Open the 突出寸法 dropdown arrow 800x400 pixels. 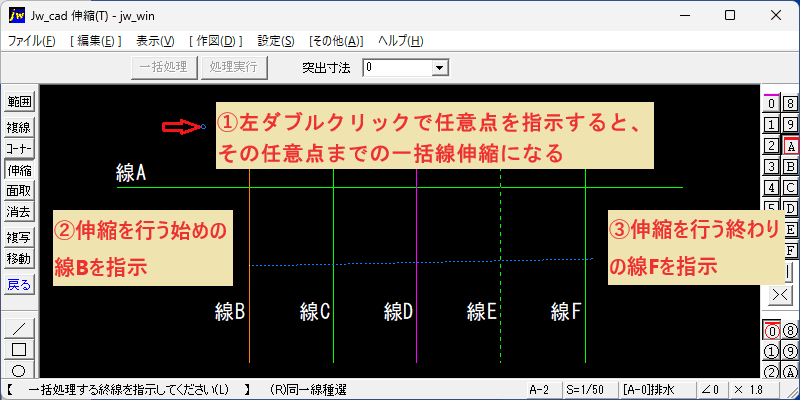point(439,67)
